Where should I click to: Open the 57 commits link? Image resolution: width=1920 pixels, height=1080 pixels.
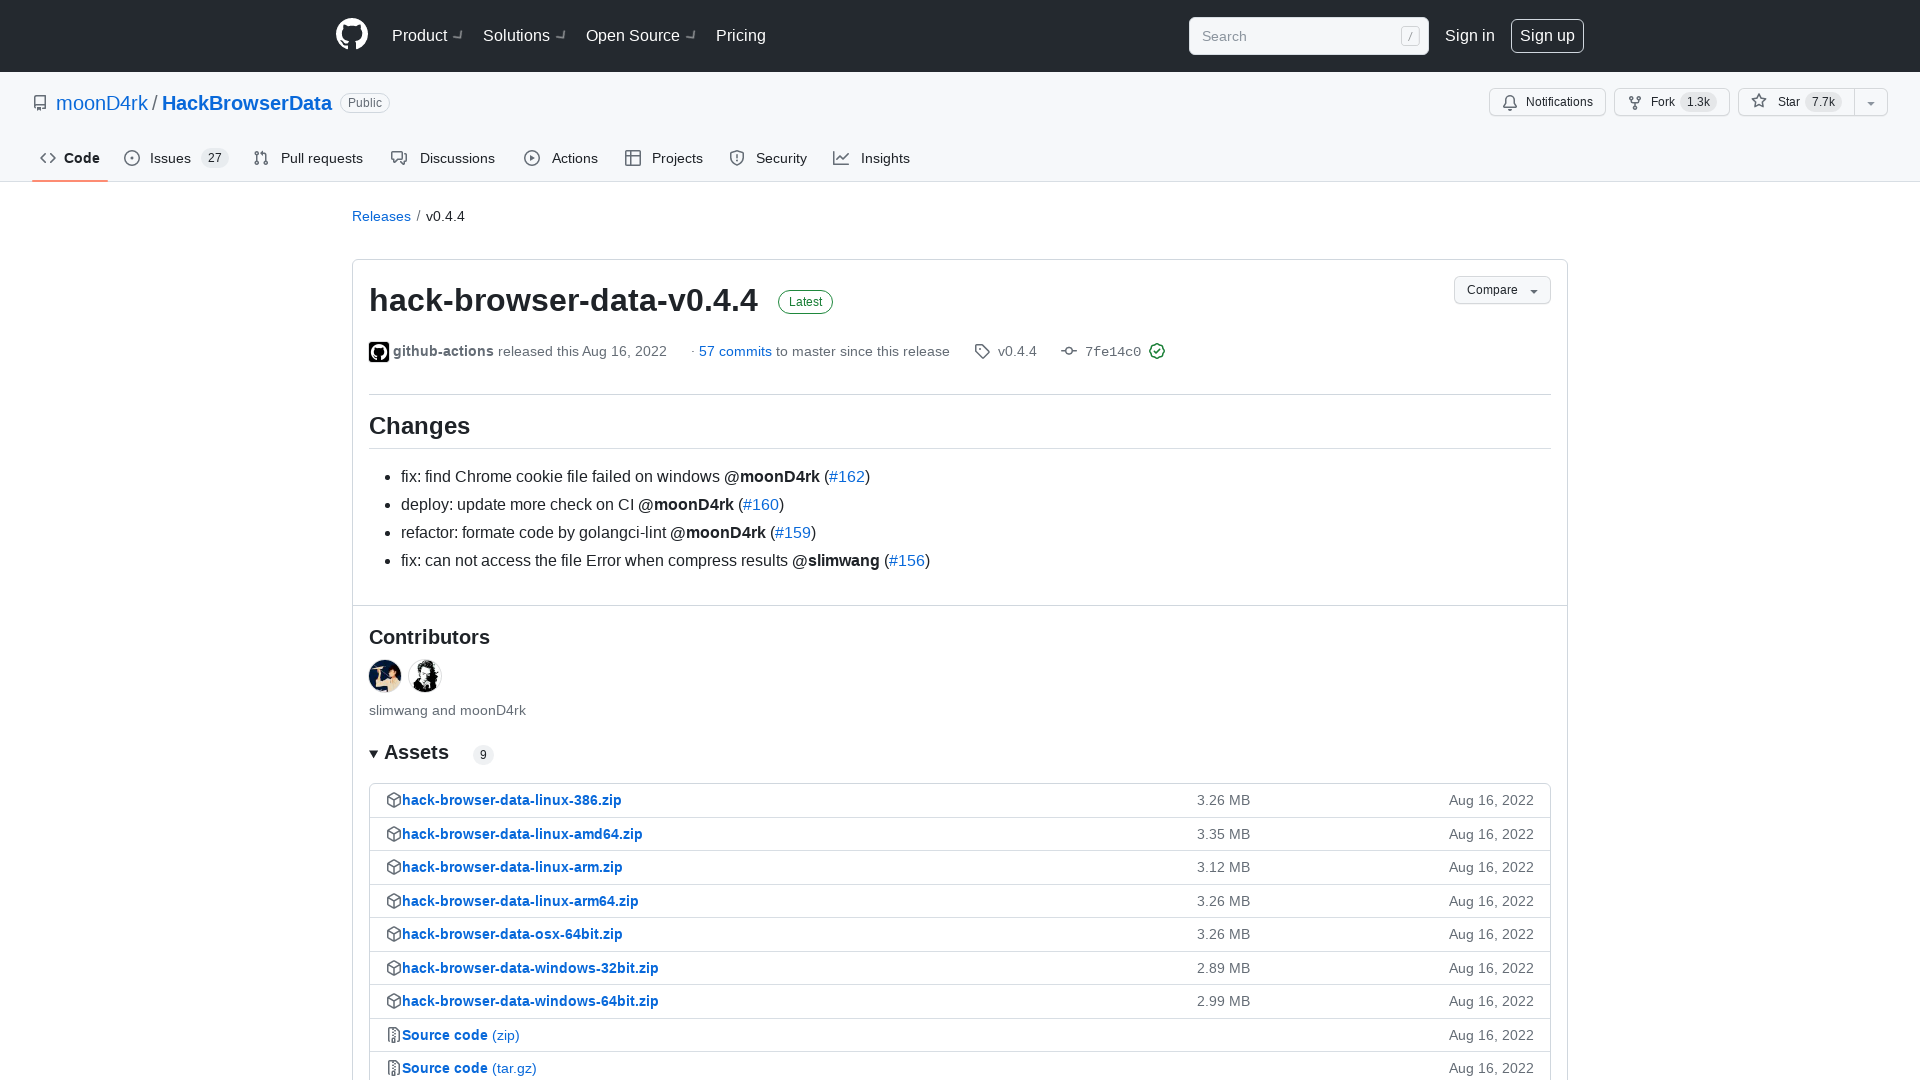(x=735, y=351)
